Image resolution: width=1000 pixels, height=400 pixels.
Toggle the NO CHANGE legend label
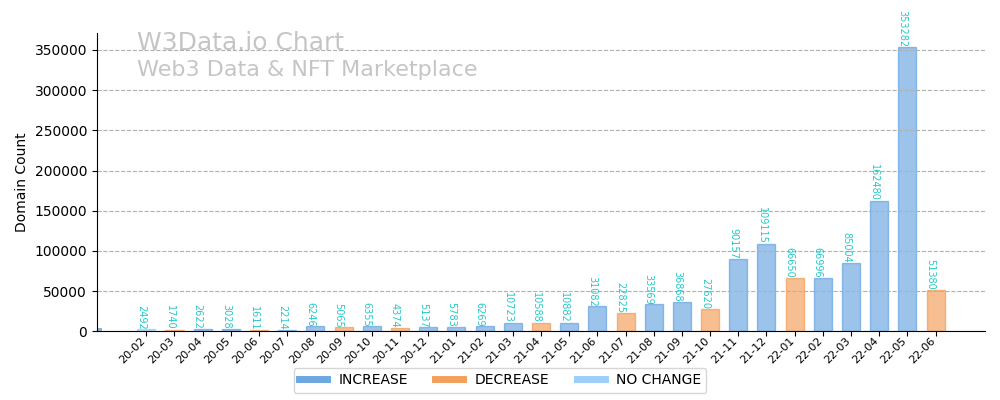[658, 380]
